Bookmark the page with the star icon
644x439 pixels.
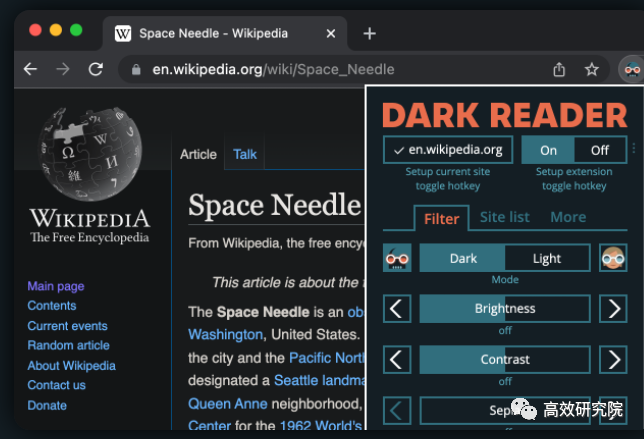pyautogui.click(x=591, y=69)
